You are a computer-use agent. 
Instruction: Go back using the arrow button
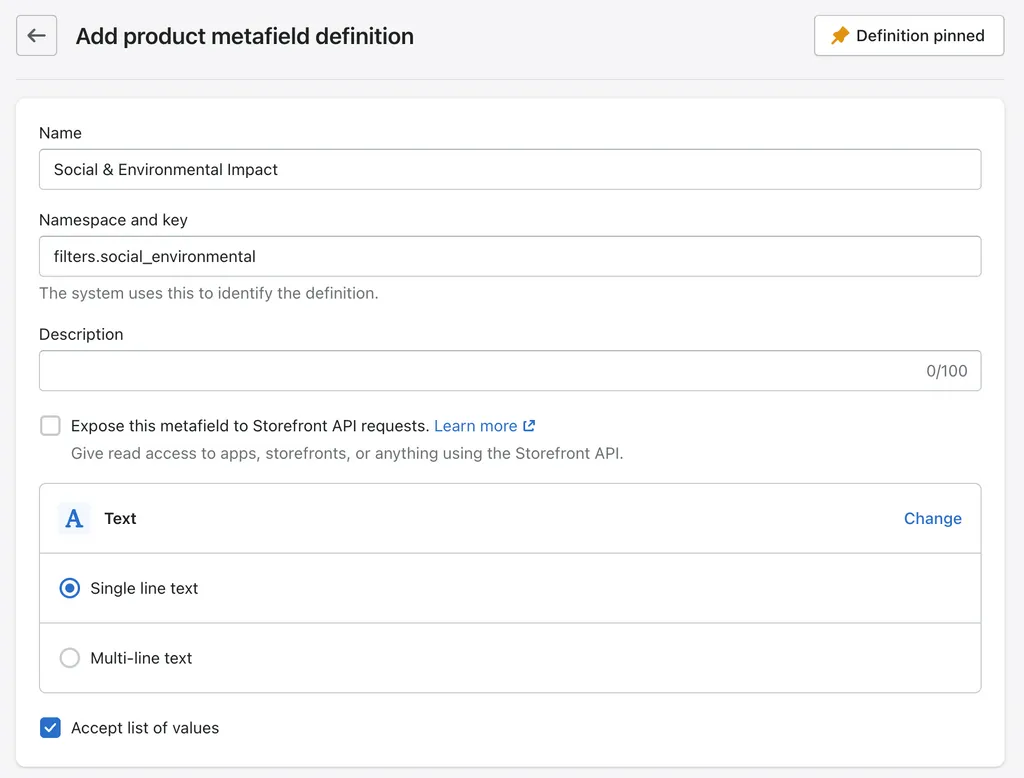pos(37,36)
